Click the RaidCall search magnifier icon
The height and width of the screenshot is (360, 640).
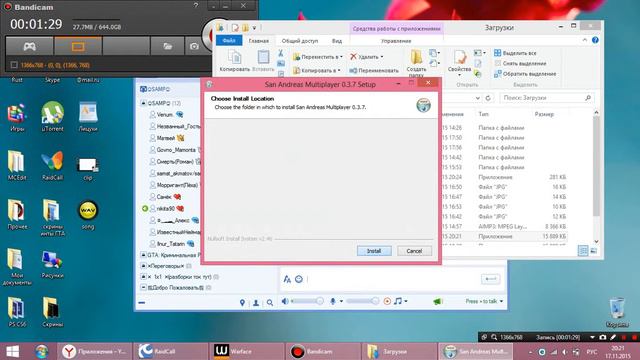270,302
